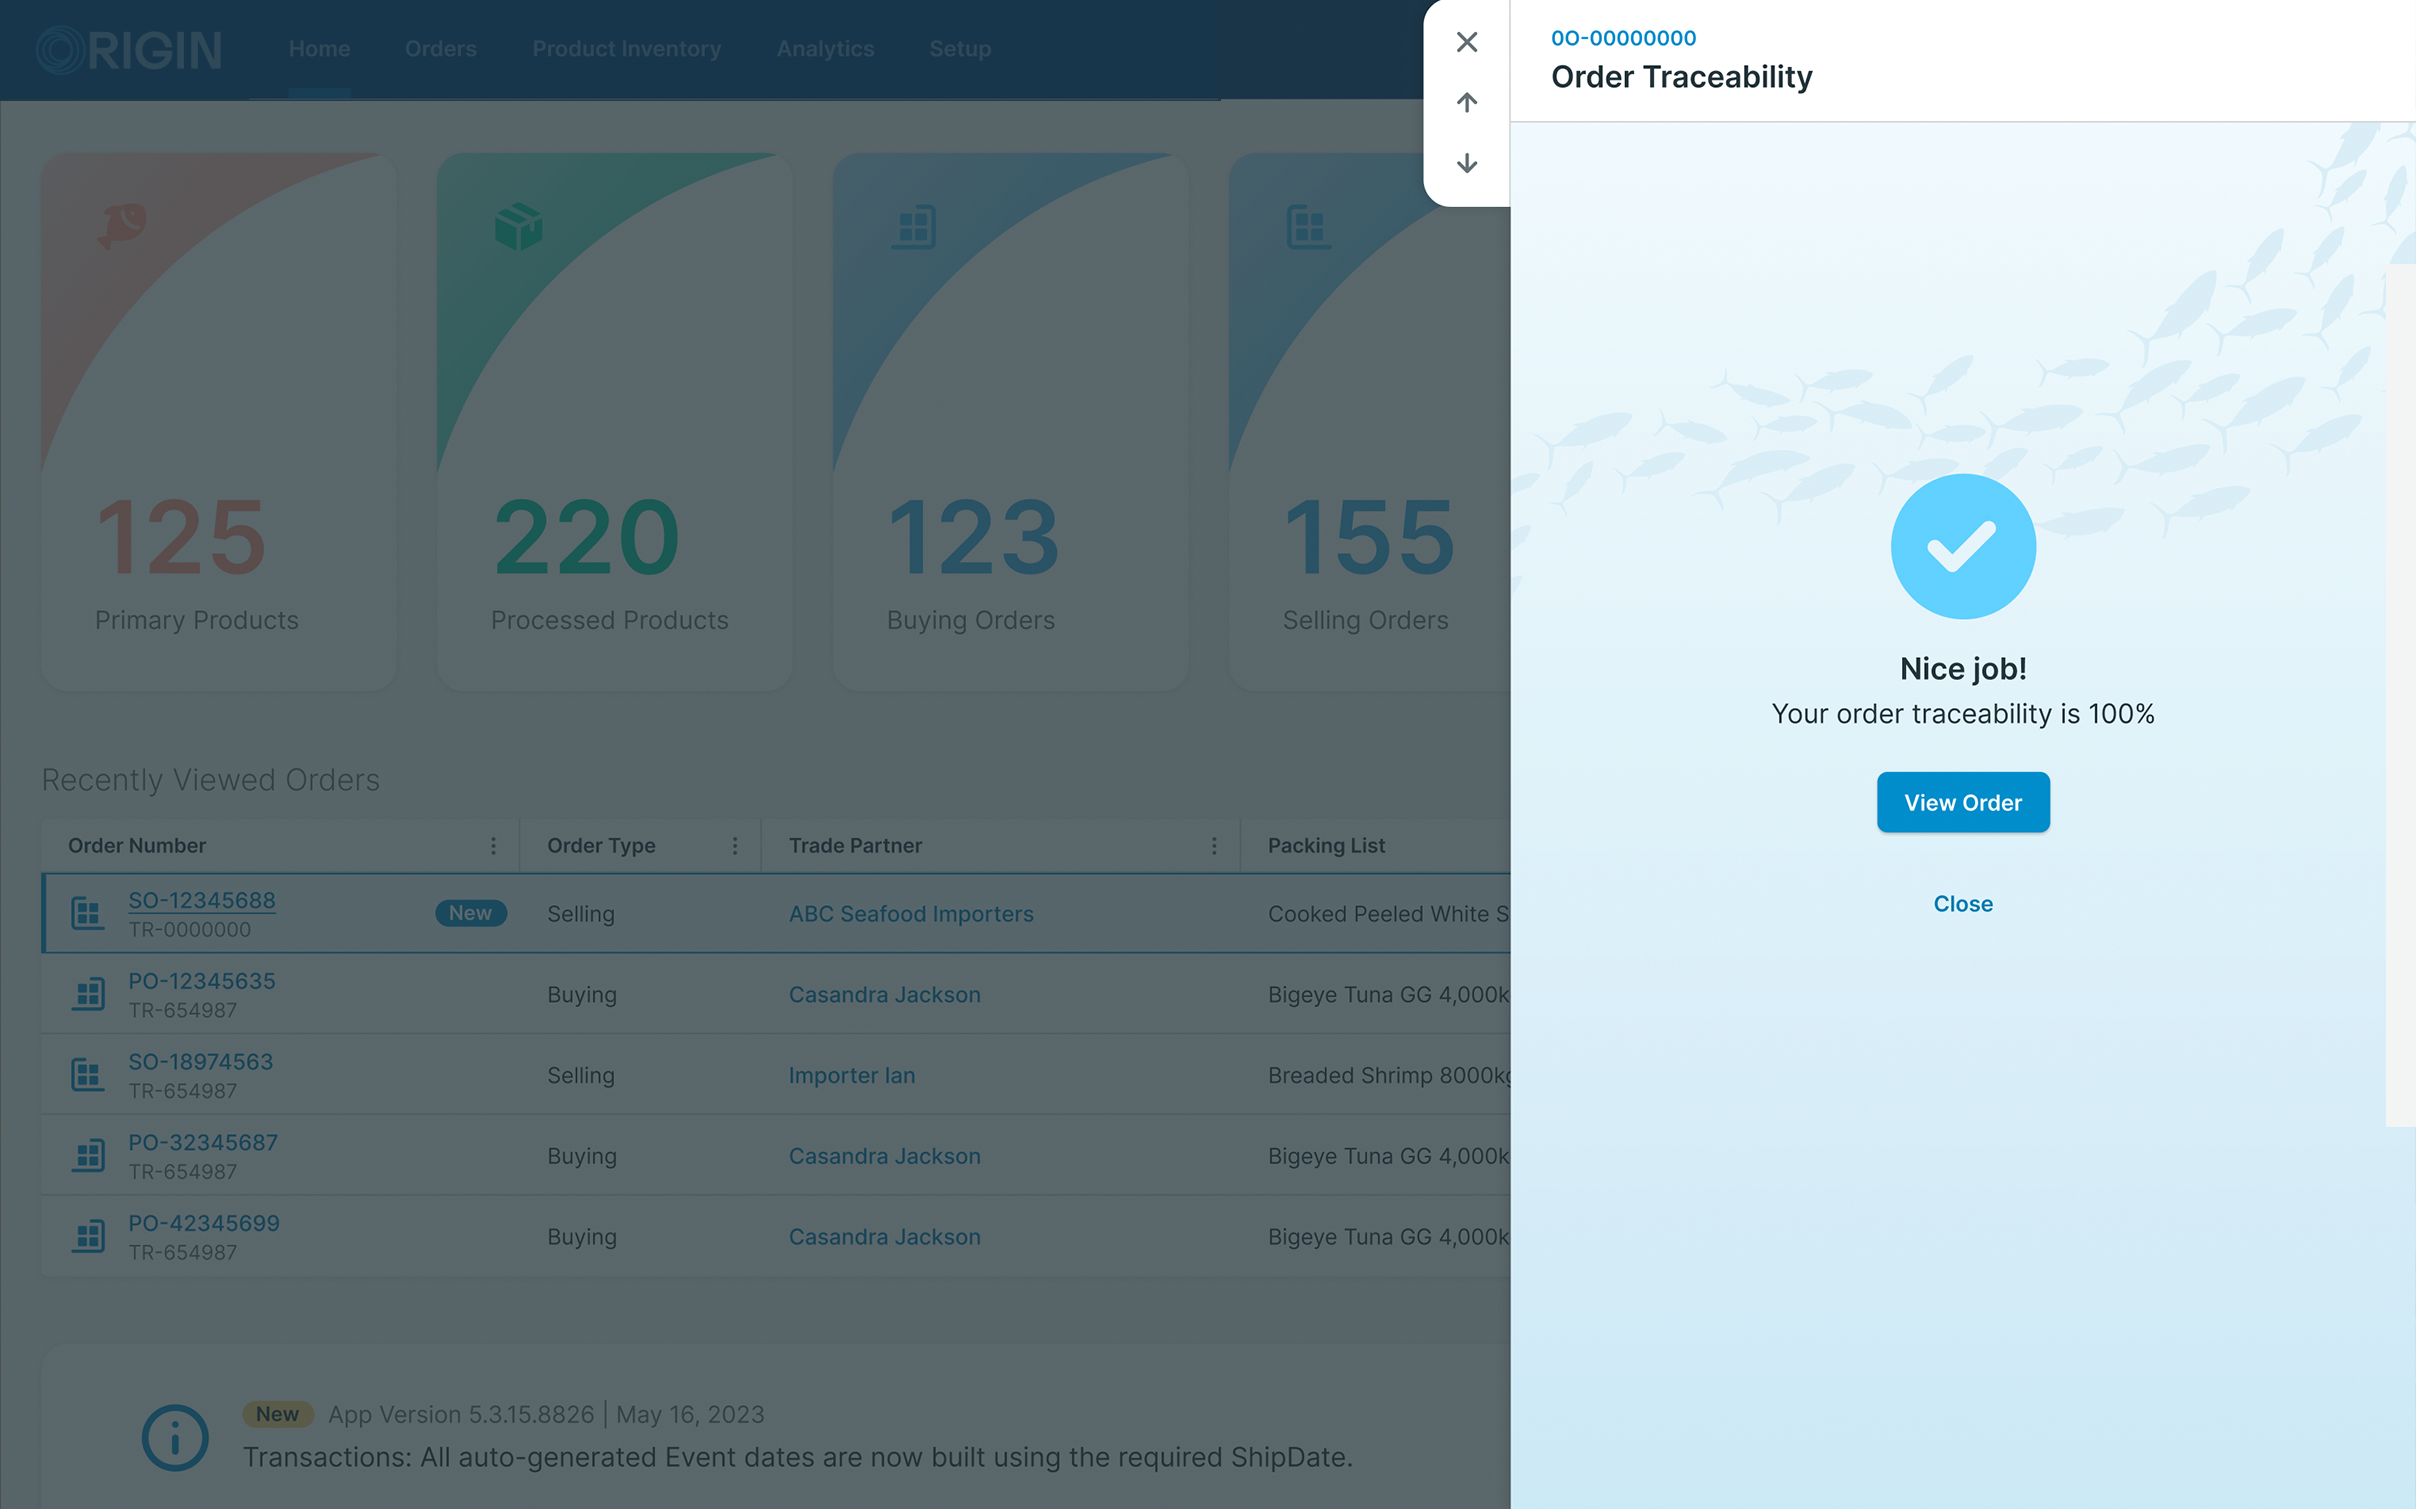Image resolution: width=2416 pixels, height=1509 pixels.
Task: Open Order Number column options menu
Action: (x=493, y=846)
